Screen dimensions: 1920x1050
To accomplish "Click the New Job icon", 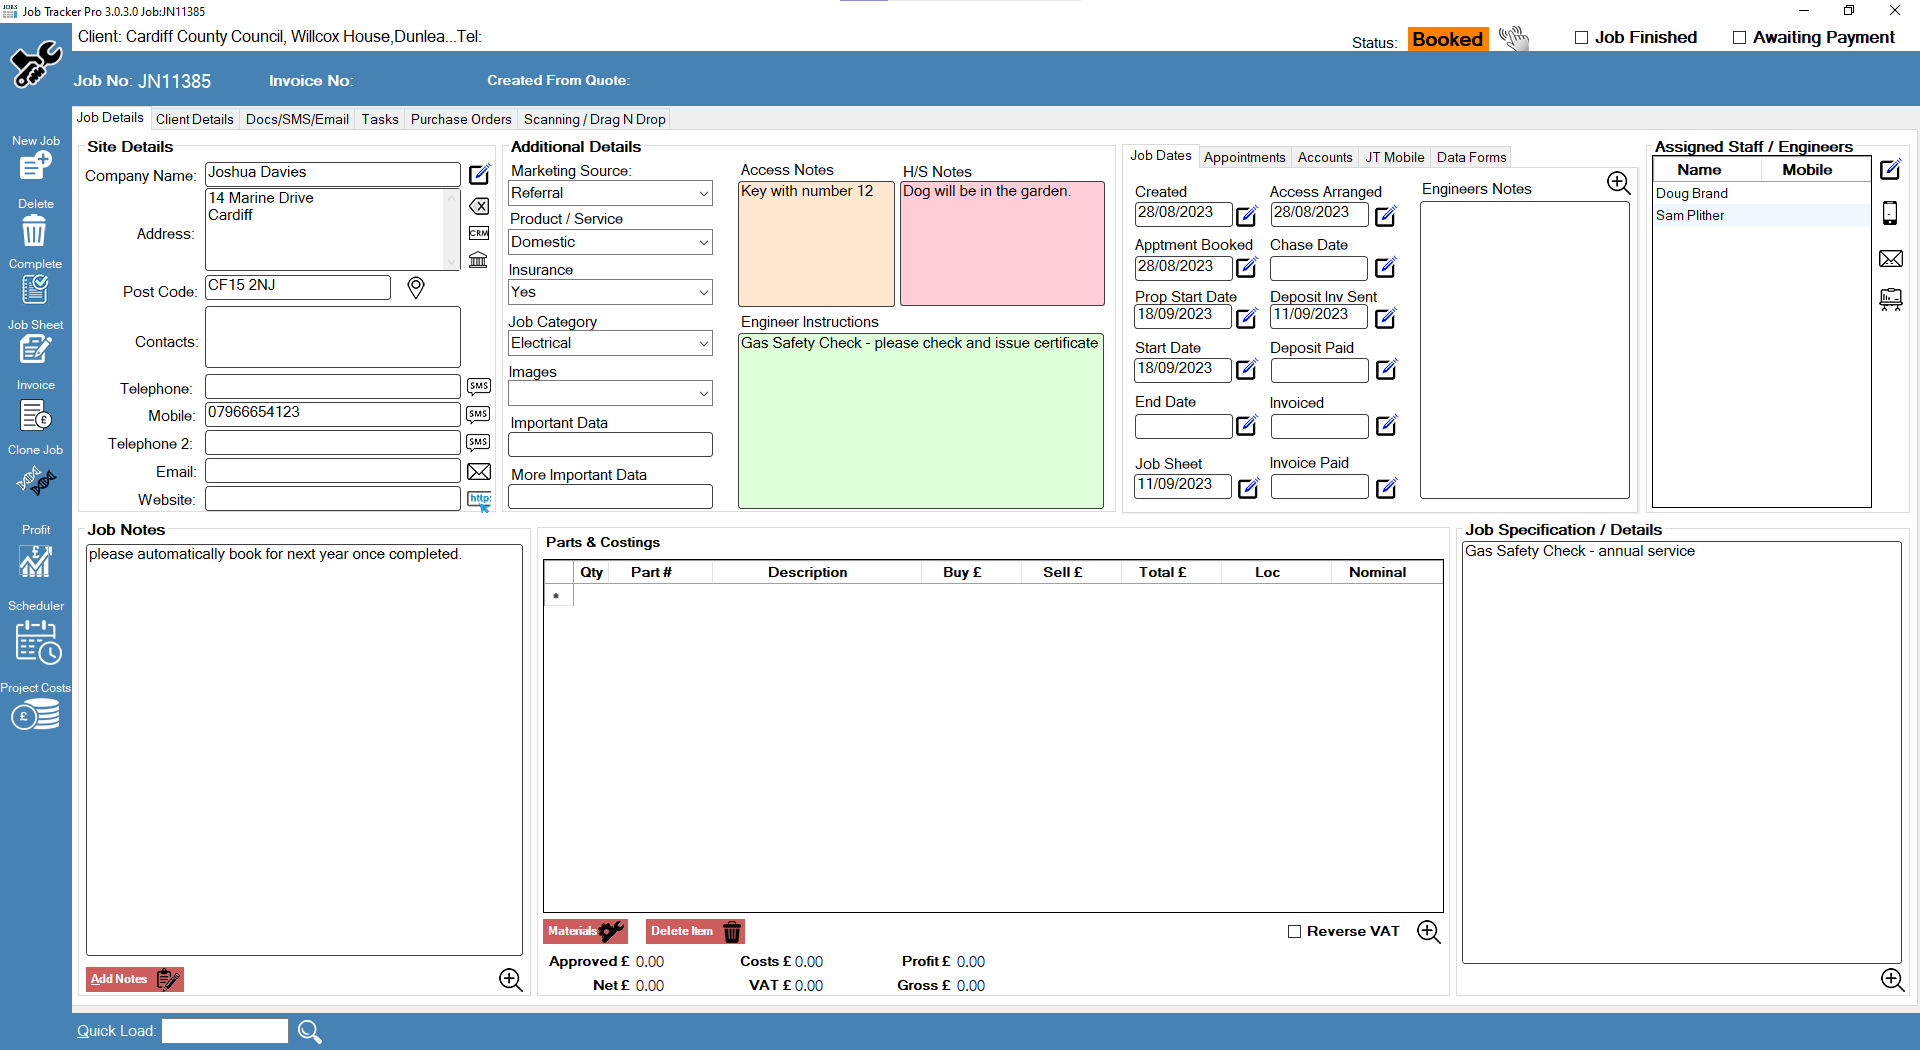I will pyautogui.click(x=35, y=165).
